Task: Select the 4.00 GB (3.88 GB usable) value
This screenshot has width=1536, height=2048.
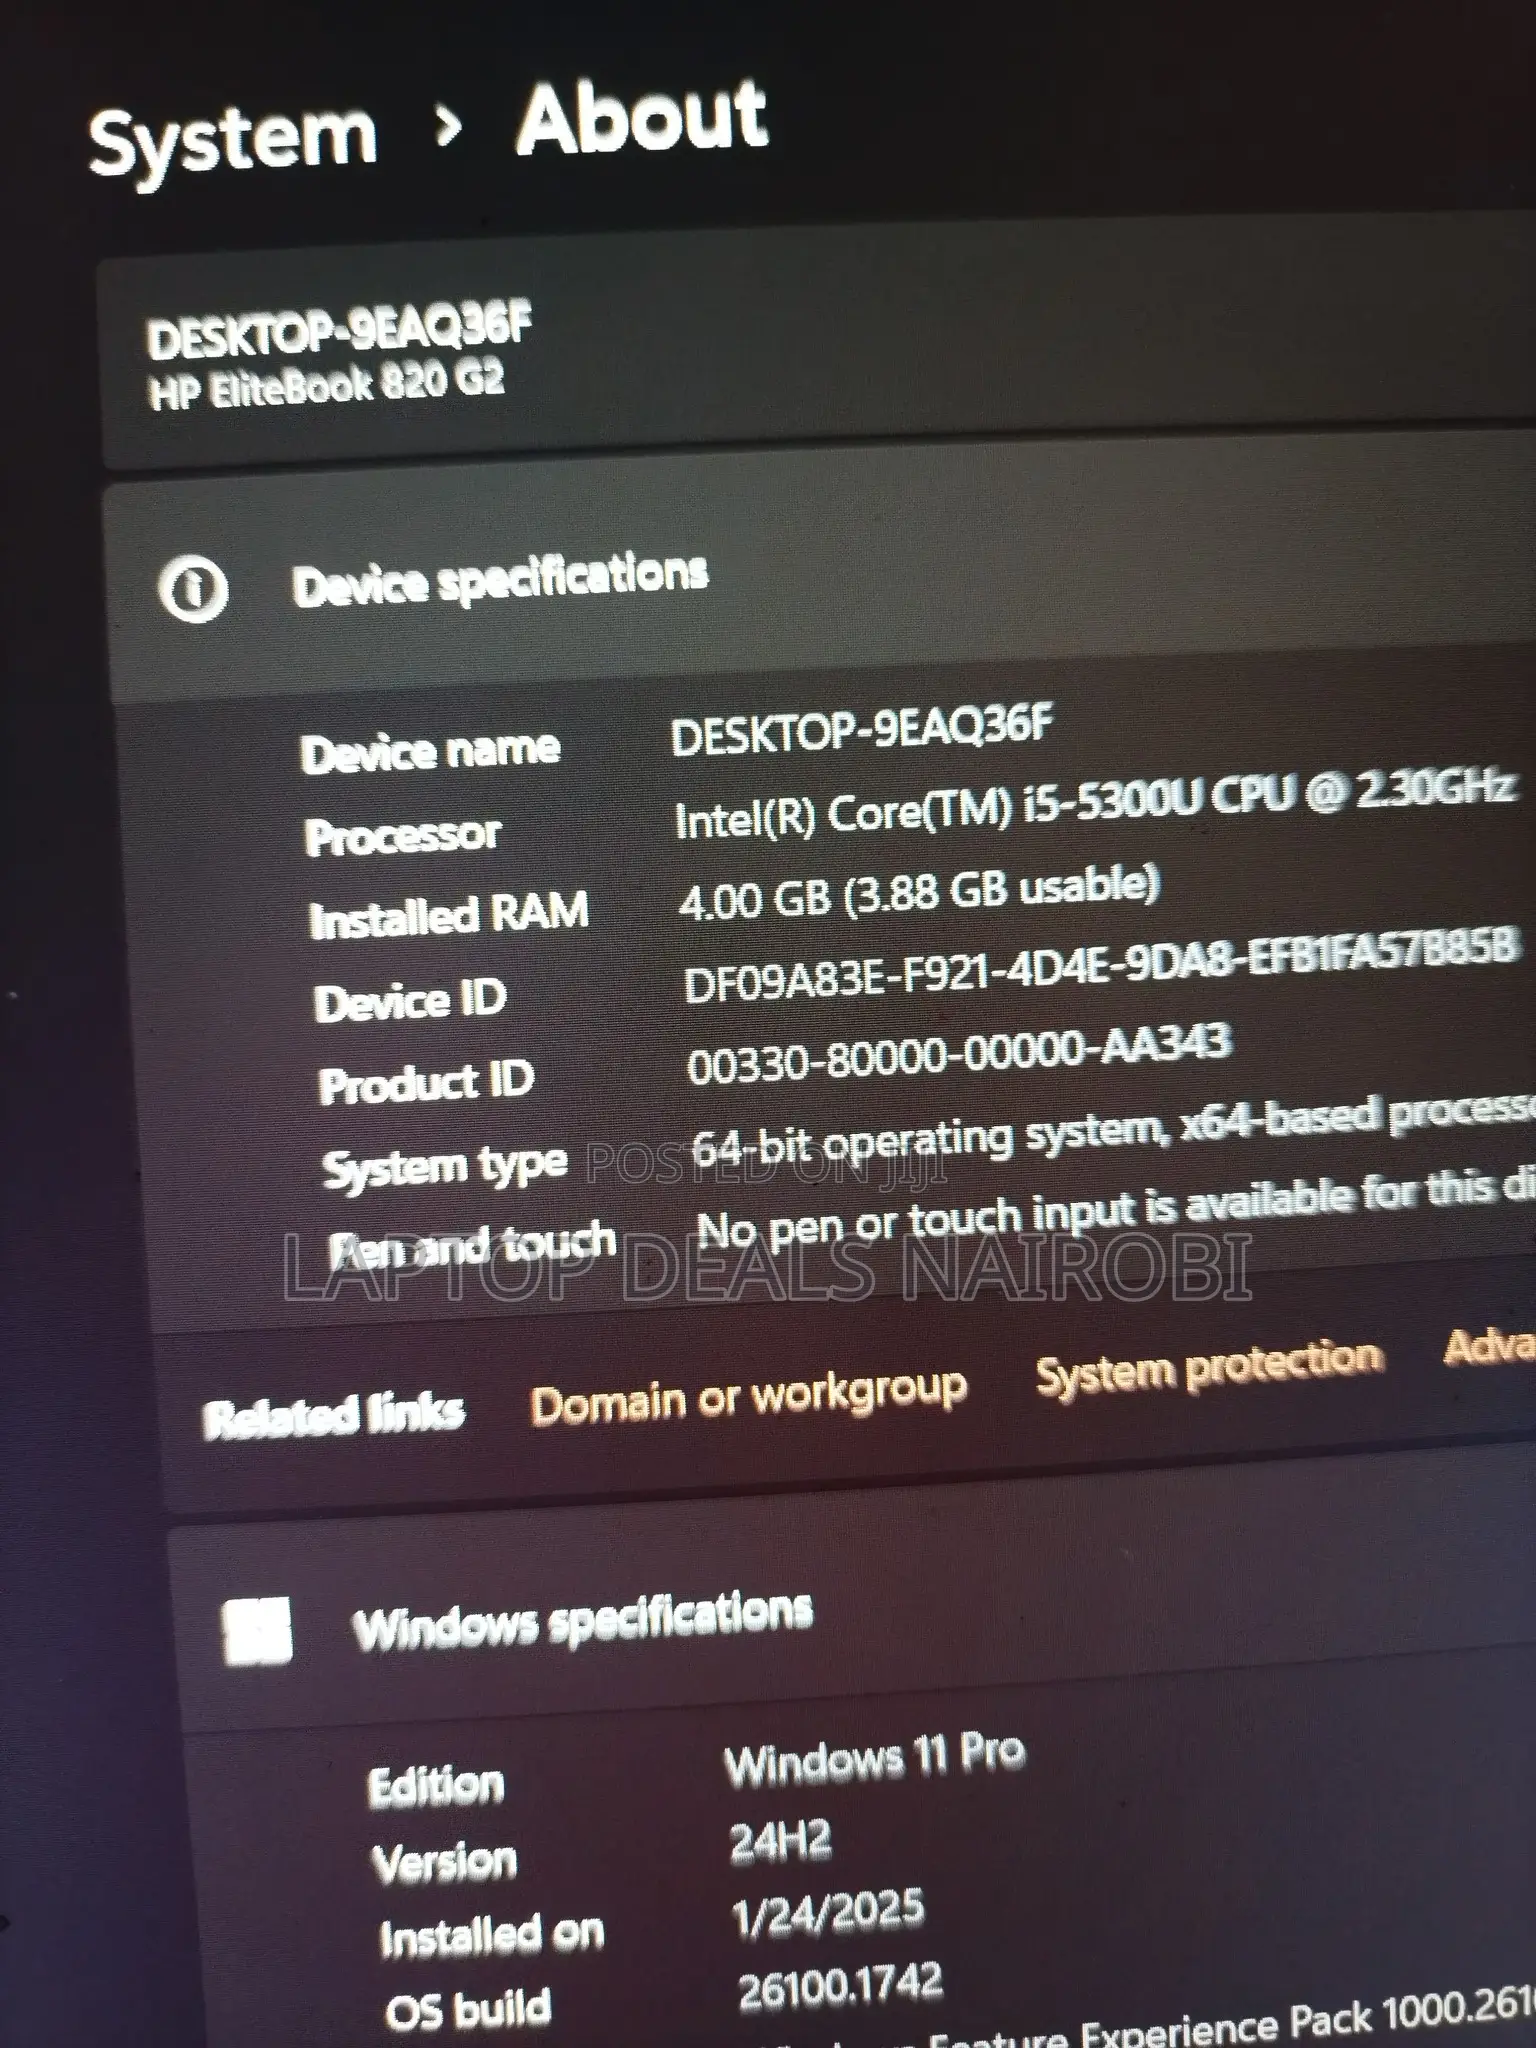Action: coord(919,892)
